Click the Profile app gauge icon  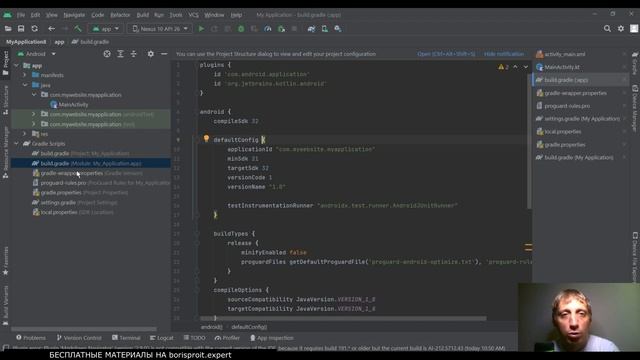[x=268, y=29]
